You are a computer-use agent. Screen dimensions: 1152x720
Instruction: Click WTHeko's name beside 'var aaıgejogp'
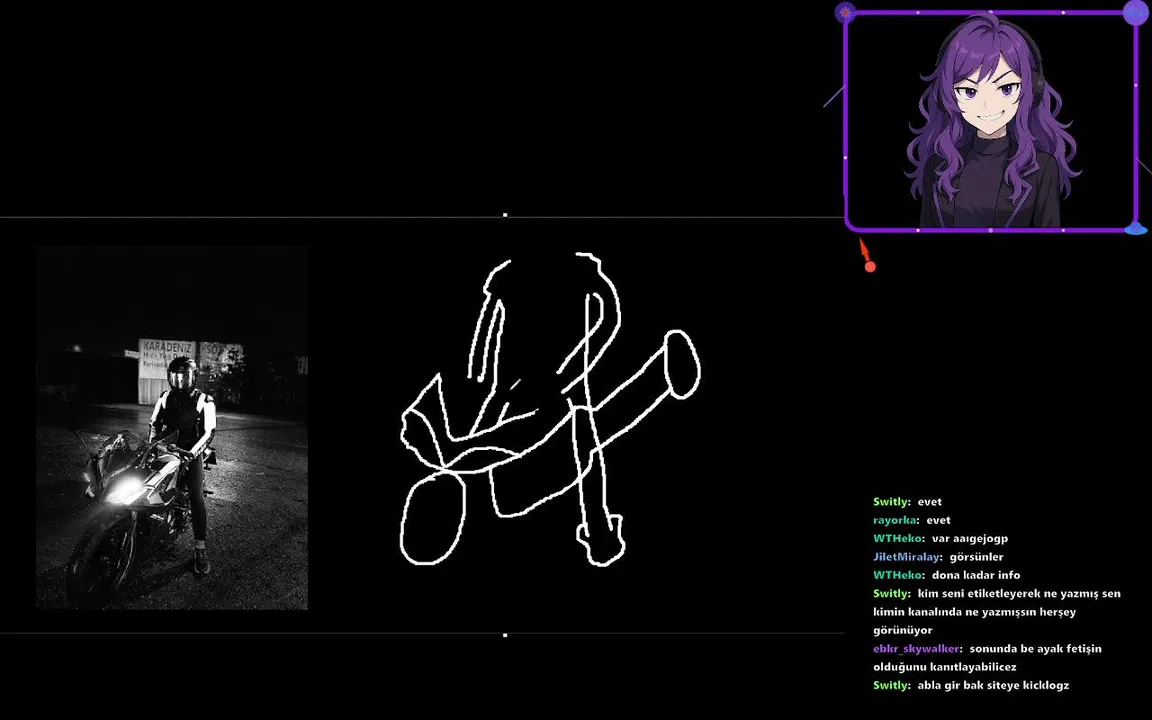coord(897,539)
